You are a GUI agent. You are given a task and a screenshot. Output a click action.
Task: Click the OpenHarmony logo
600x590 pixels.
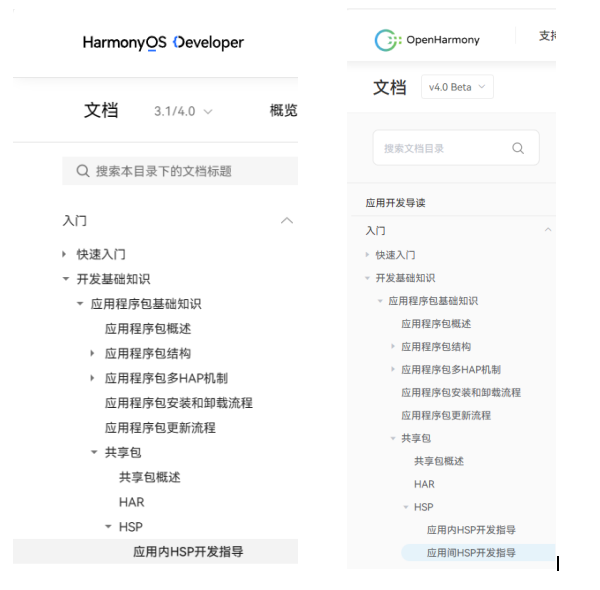pos(427,40)
